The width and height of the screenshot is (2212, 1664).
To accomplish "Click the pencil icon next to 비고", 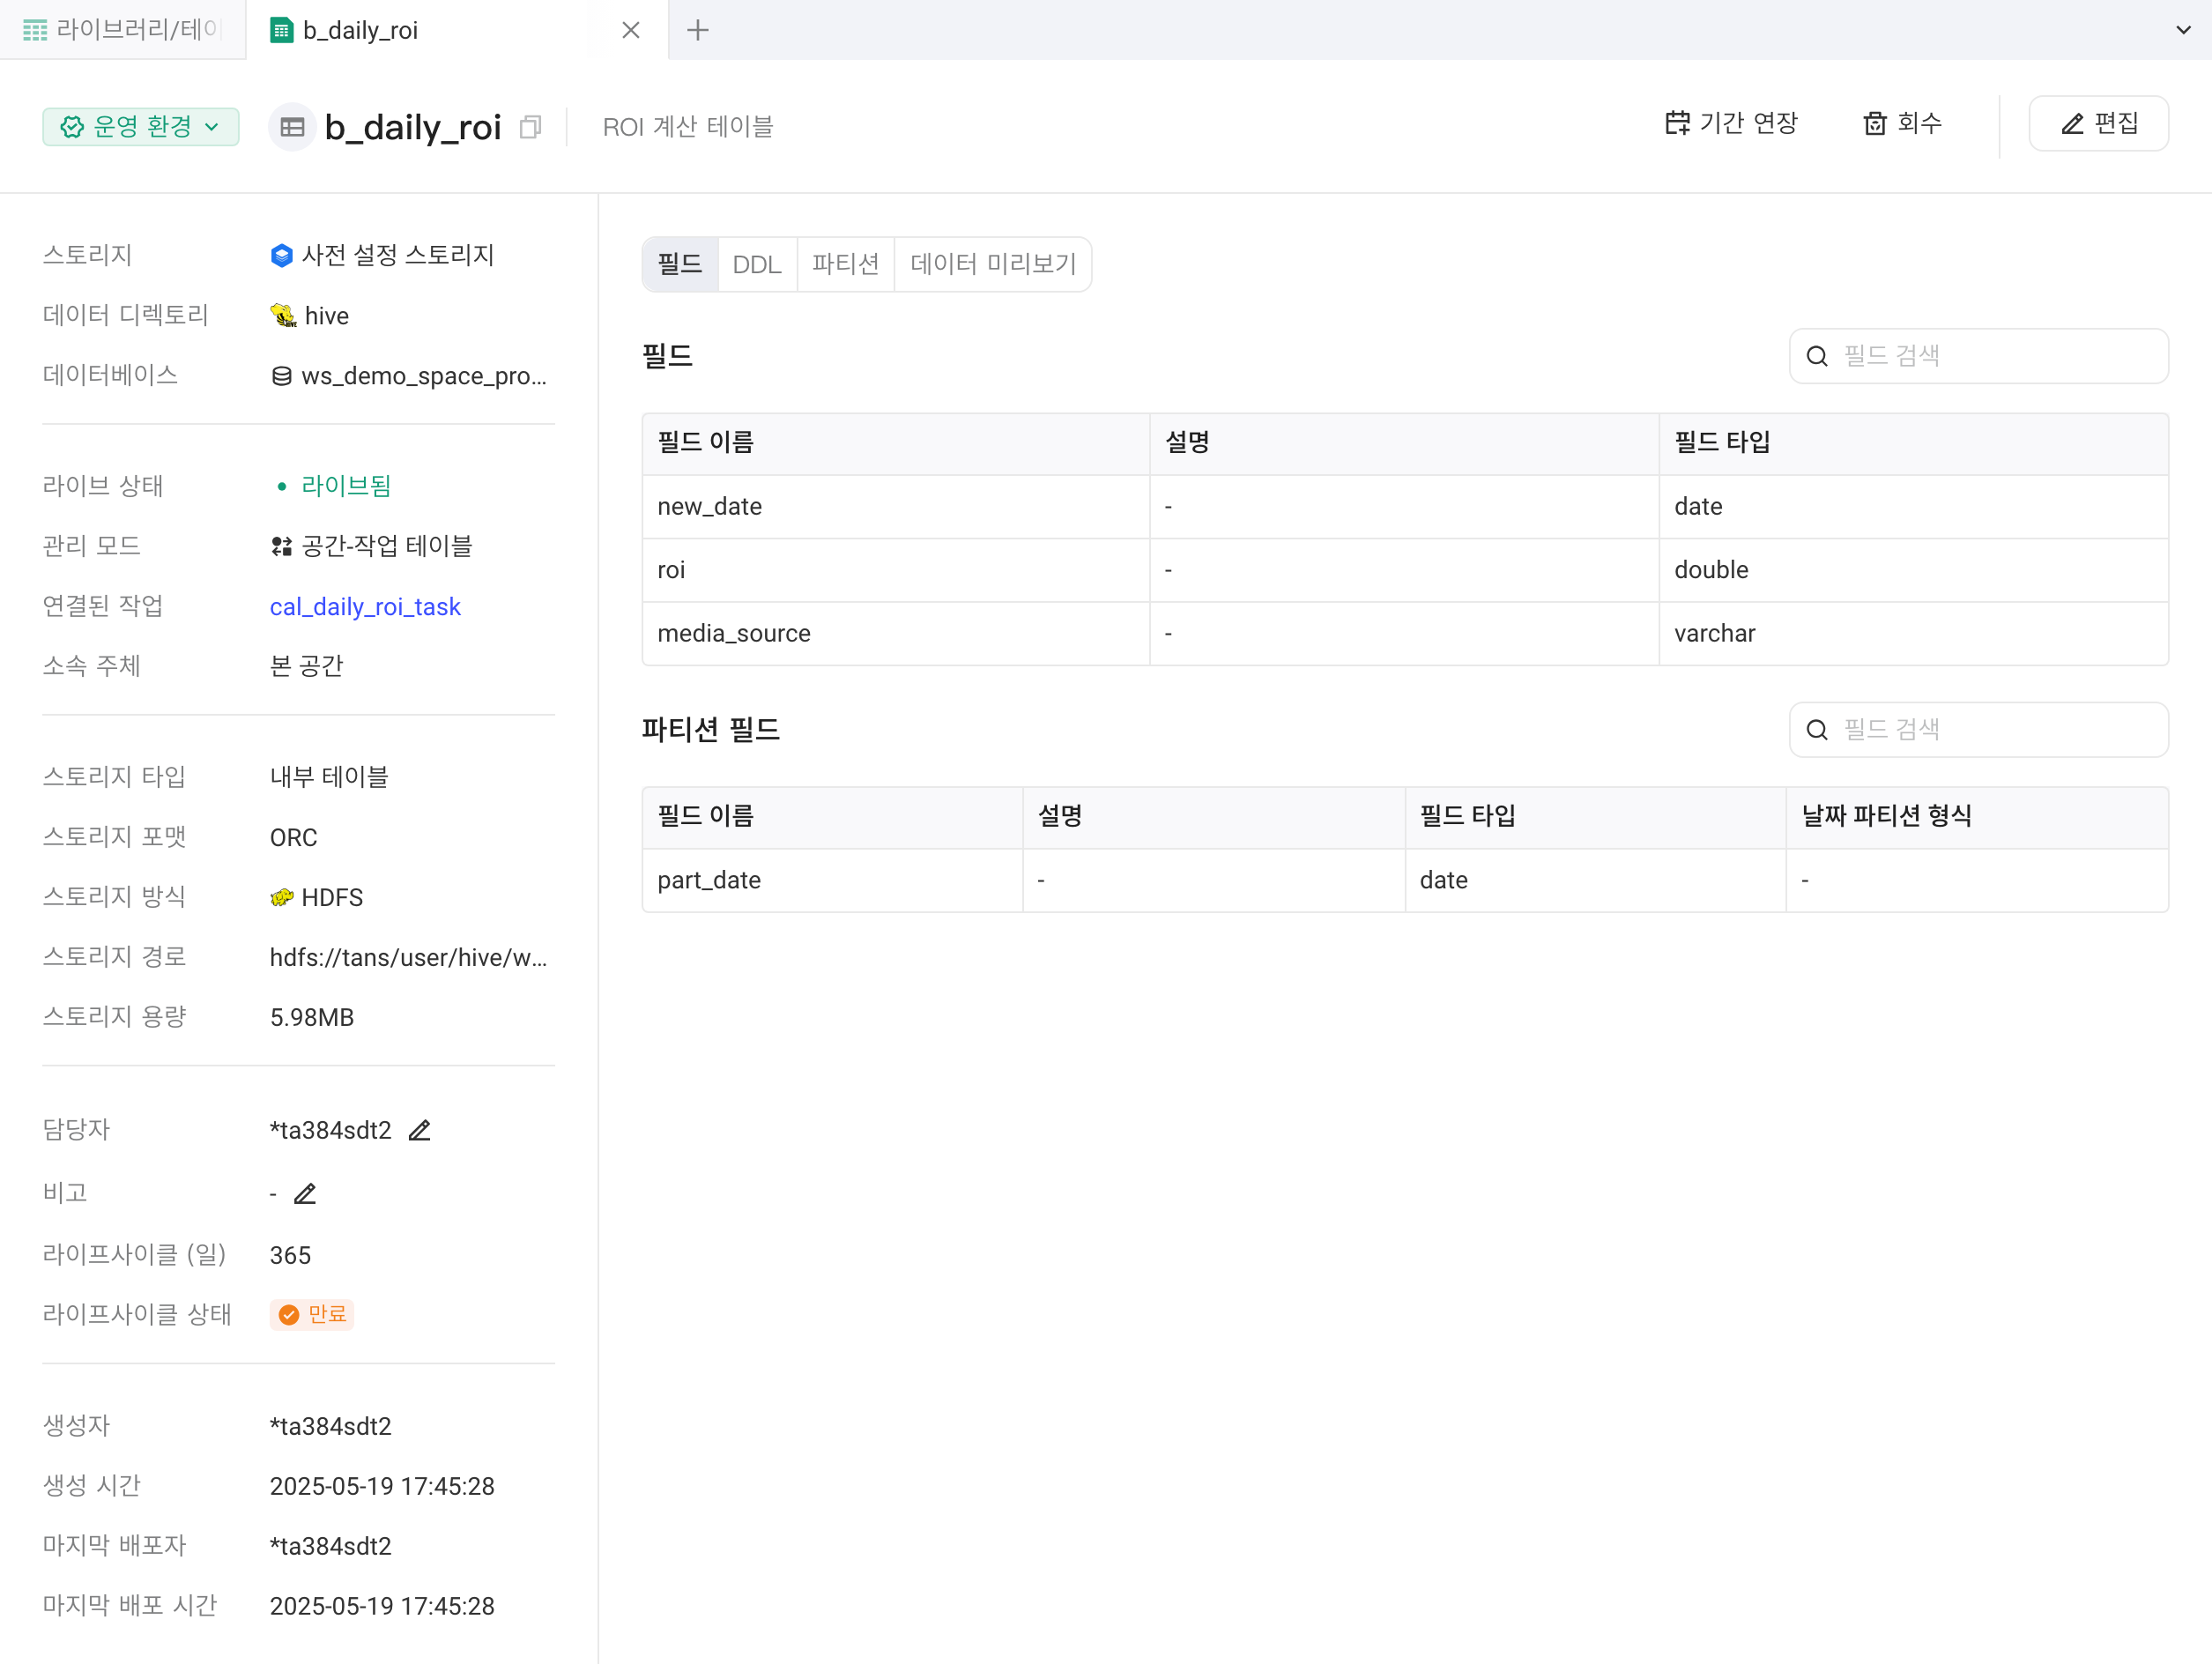I will coord(305,1193).
